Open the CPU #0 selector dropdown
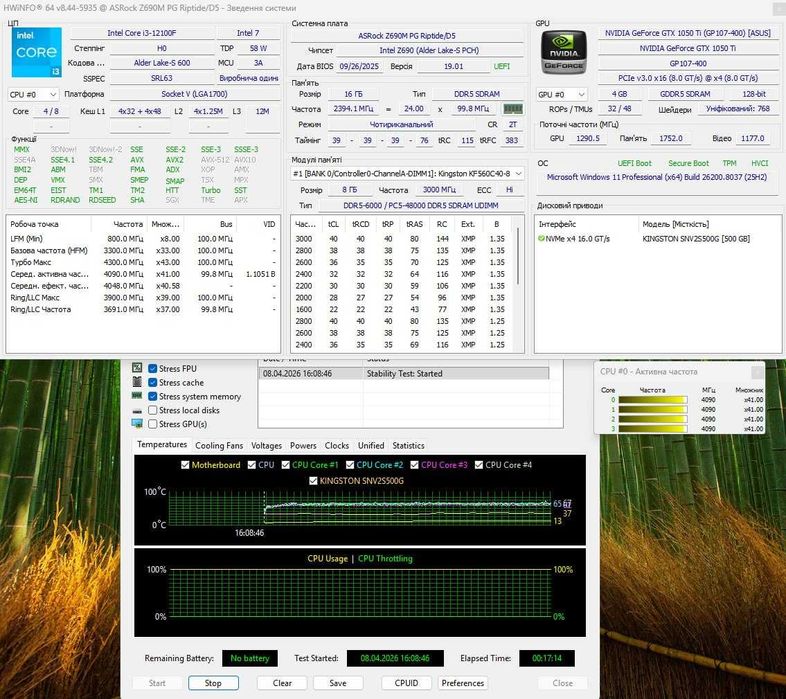Screen dimensions: 786x699 tap(33, 94)
